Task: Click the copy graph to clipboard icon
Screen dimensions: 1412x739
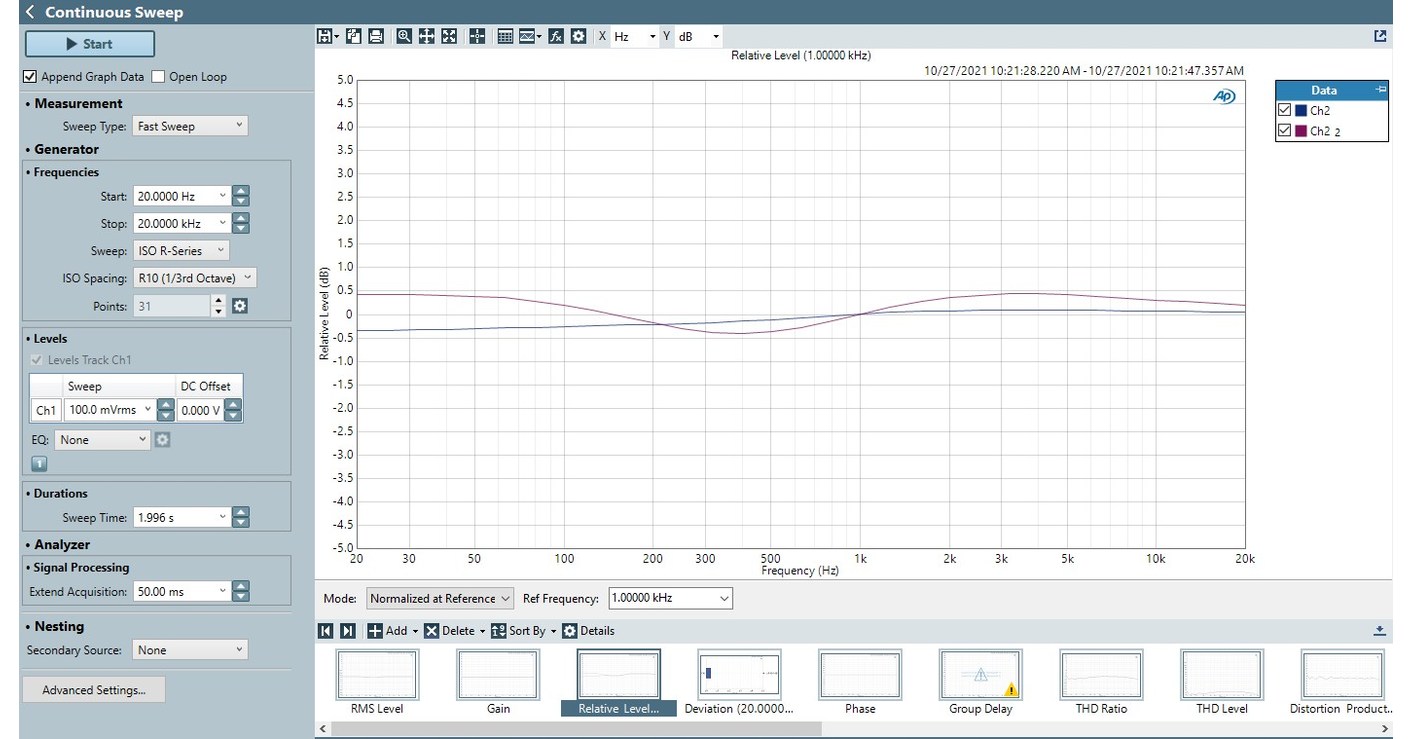Action: [x=354, y=35]
